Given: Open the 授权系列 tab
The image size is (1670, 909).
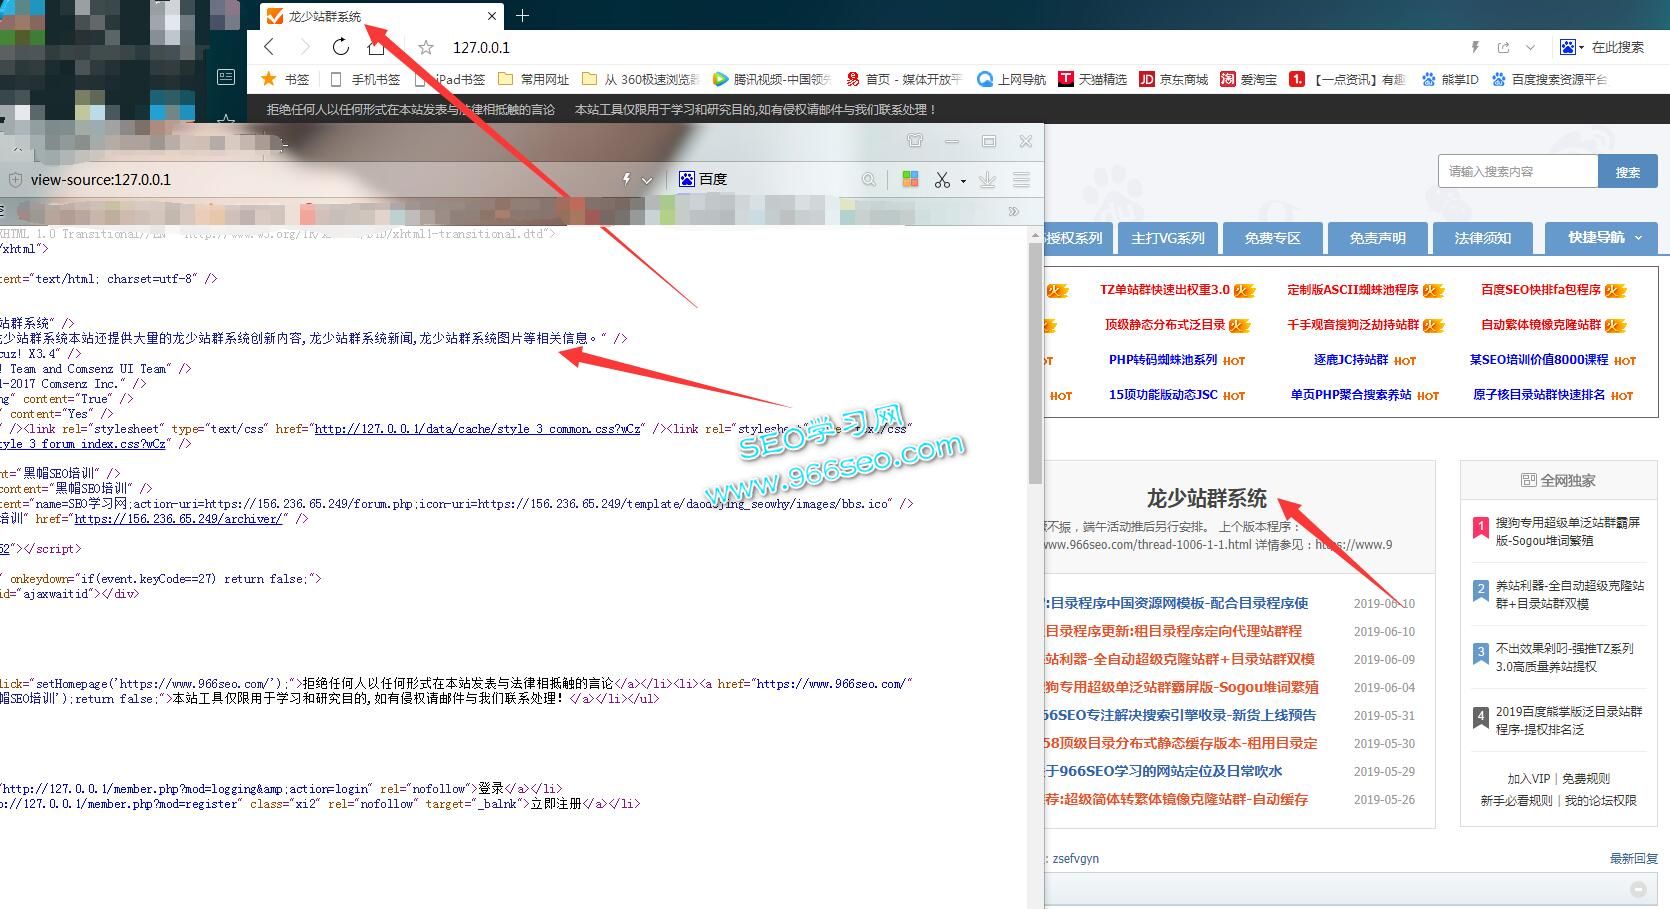Looking at the screenshot, I should click(1076, 238).
